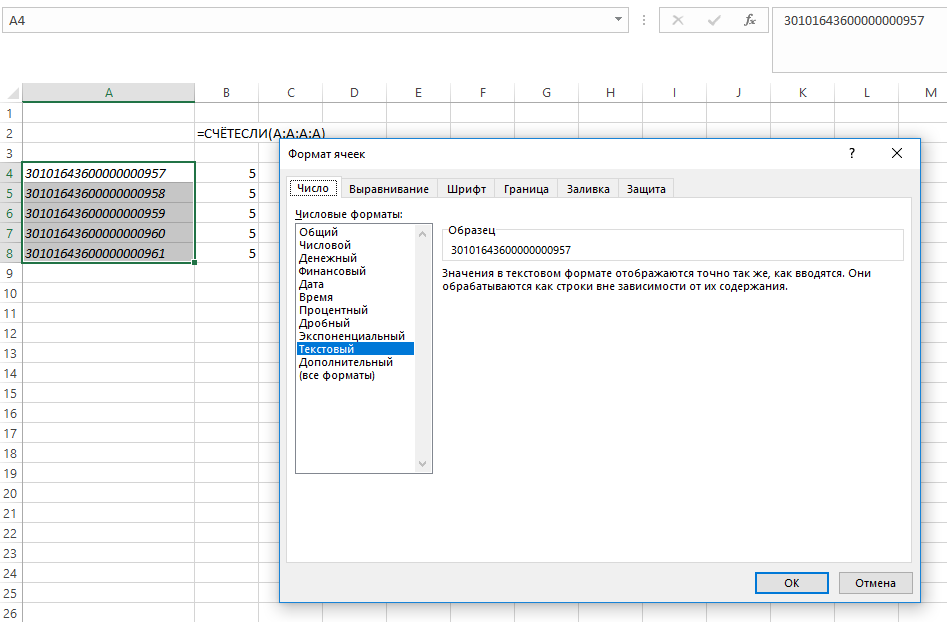Open the insert function fx button
This screenshot has height=622, width=947.
[x=750, y=21]
